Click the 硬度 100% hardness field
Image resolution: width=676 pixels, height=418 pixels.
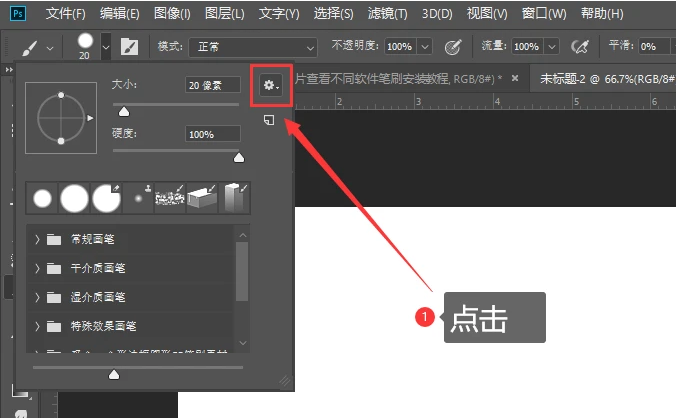pos(213,134)
